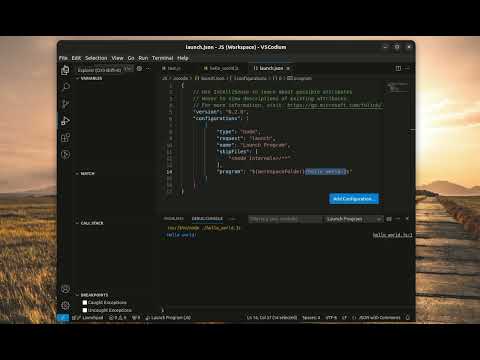Open the Explorer view in activity bar

tap(65, 70)
